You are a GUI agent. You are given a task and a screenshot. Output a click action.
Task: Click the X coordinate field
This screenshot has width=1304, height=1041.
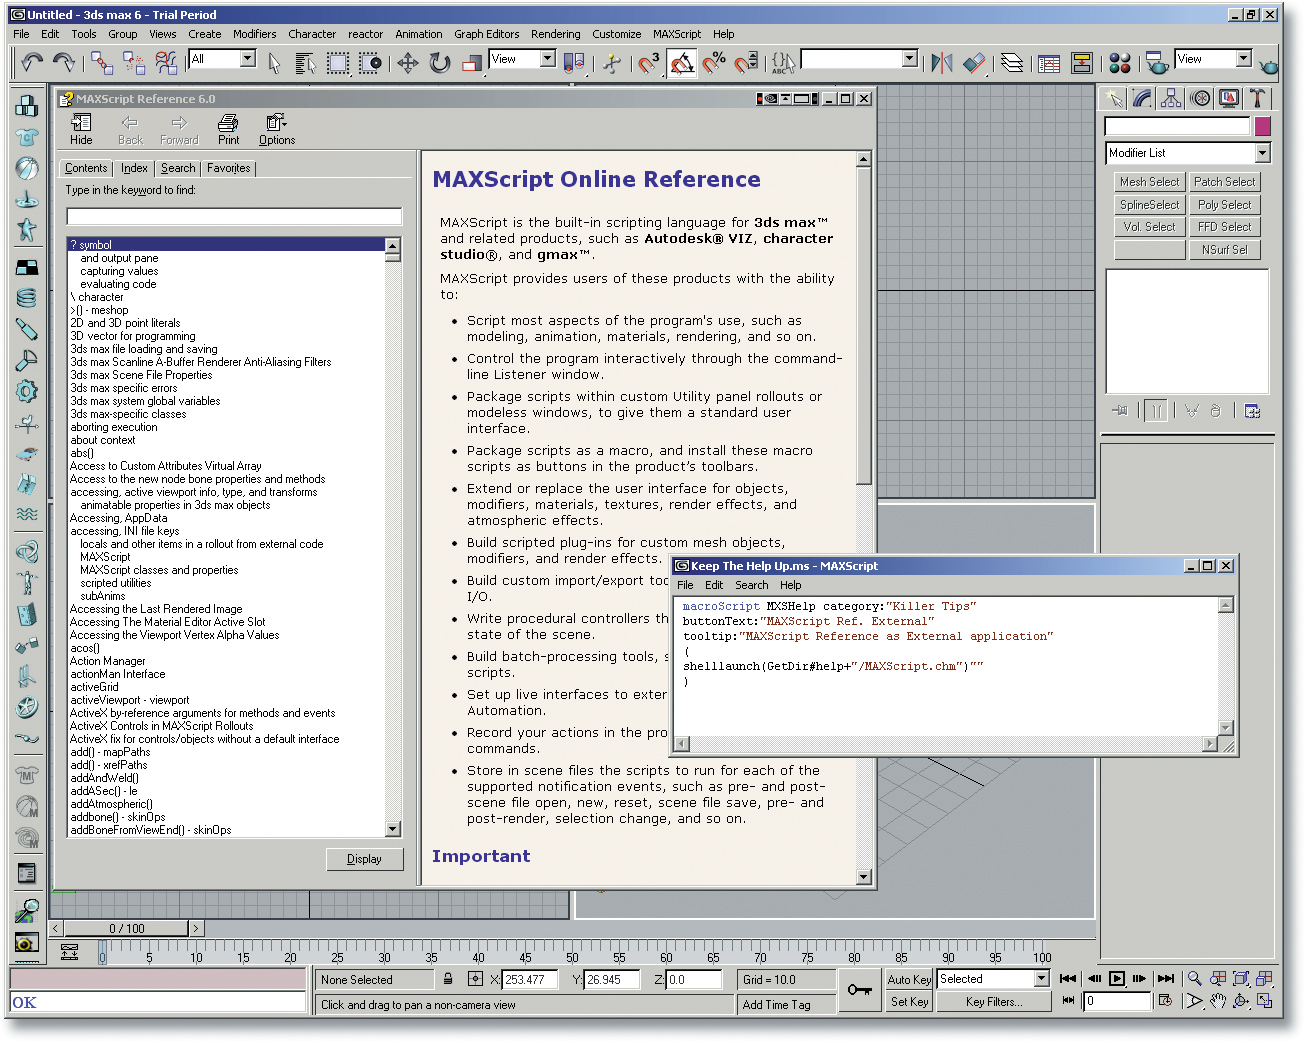click(529, 980)
